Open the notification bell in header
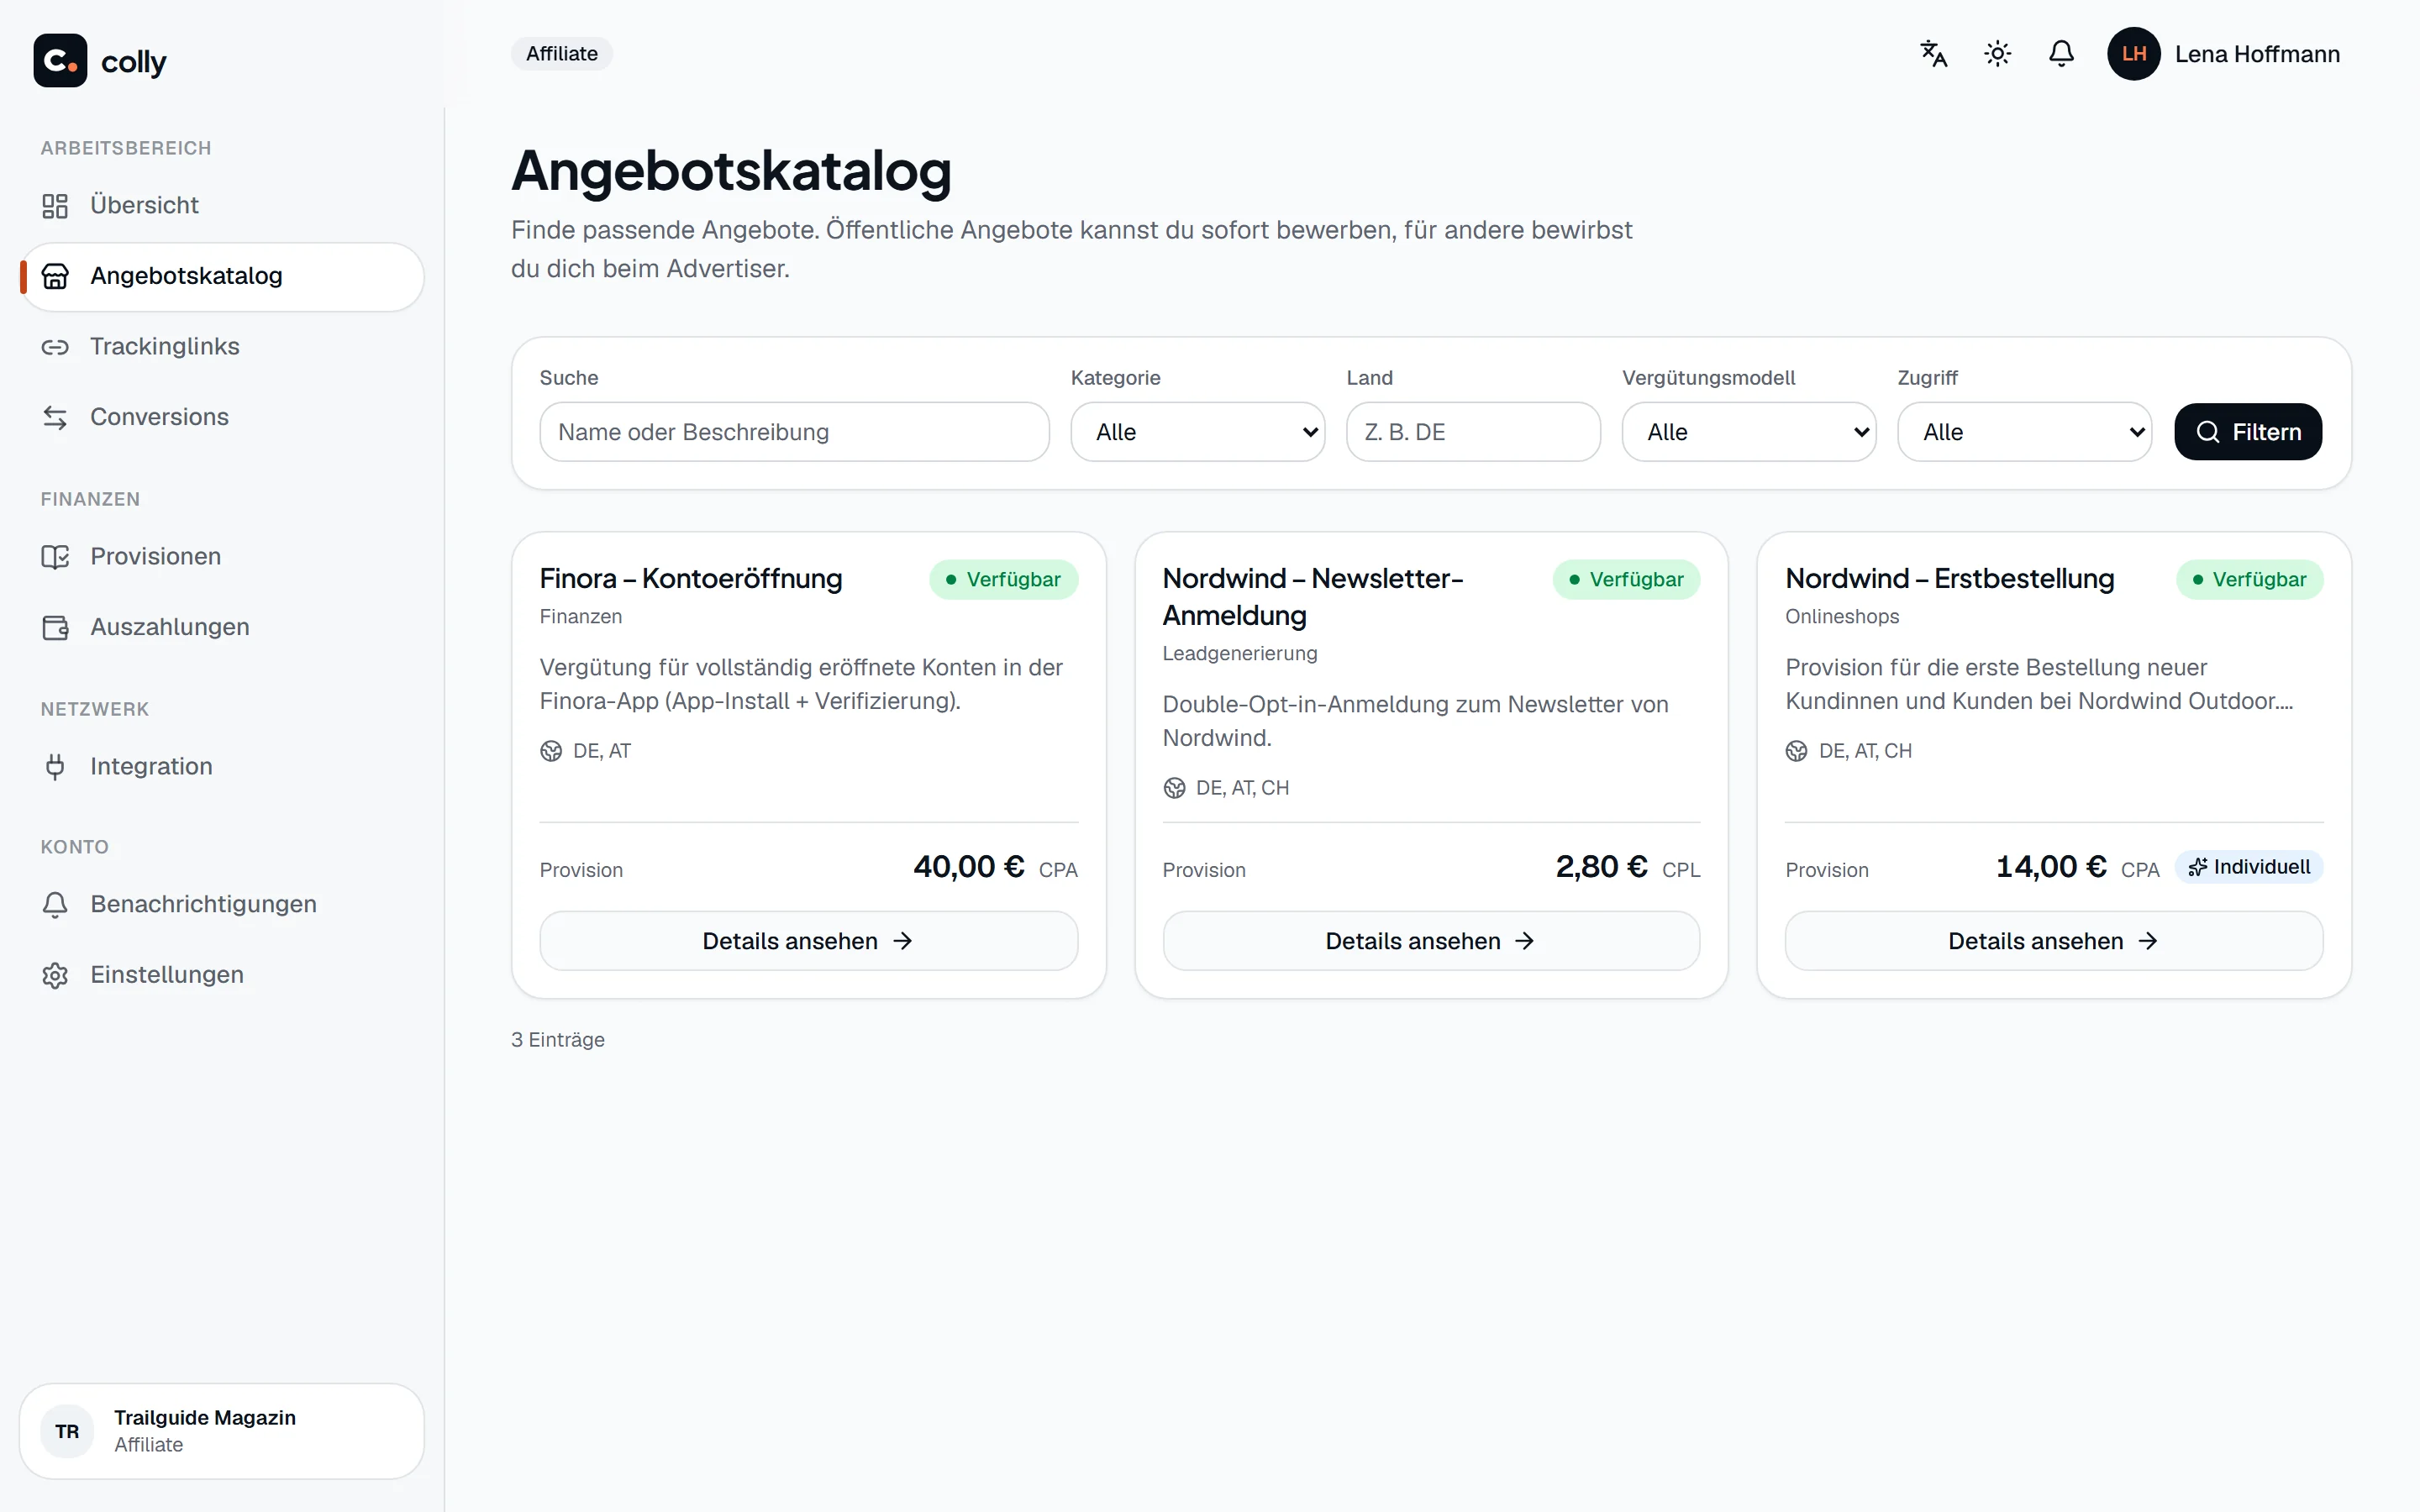Viewport: 2420px width, 1512px height. tap(2061, 54)
